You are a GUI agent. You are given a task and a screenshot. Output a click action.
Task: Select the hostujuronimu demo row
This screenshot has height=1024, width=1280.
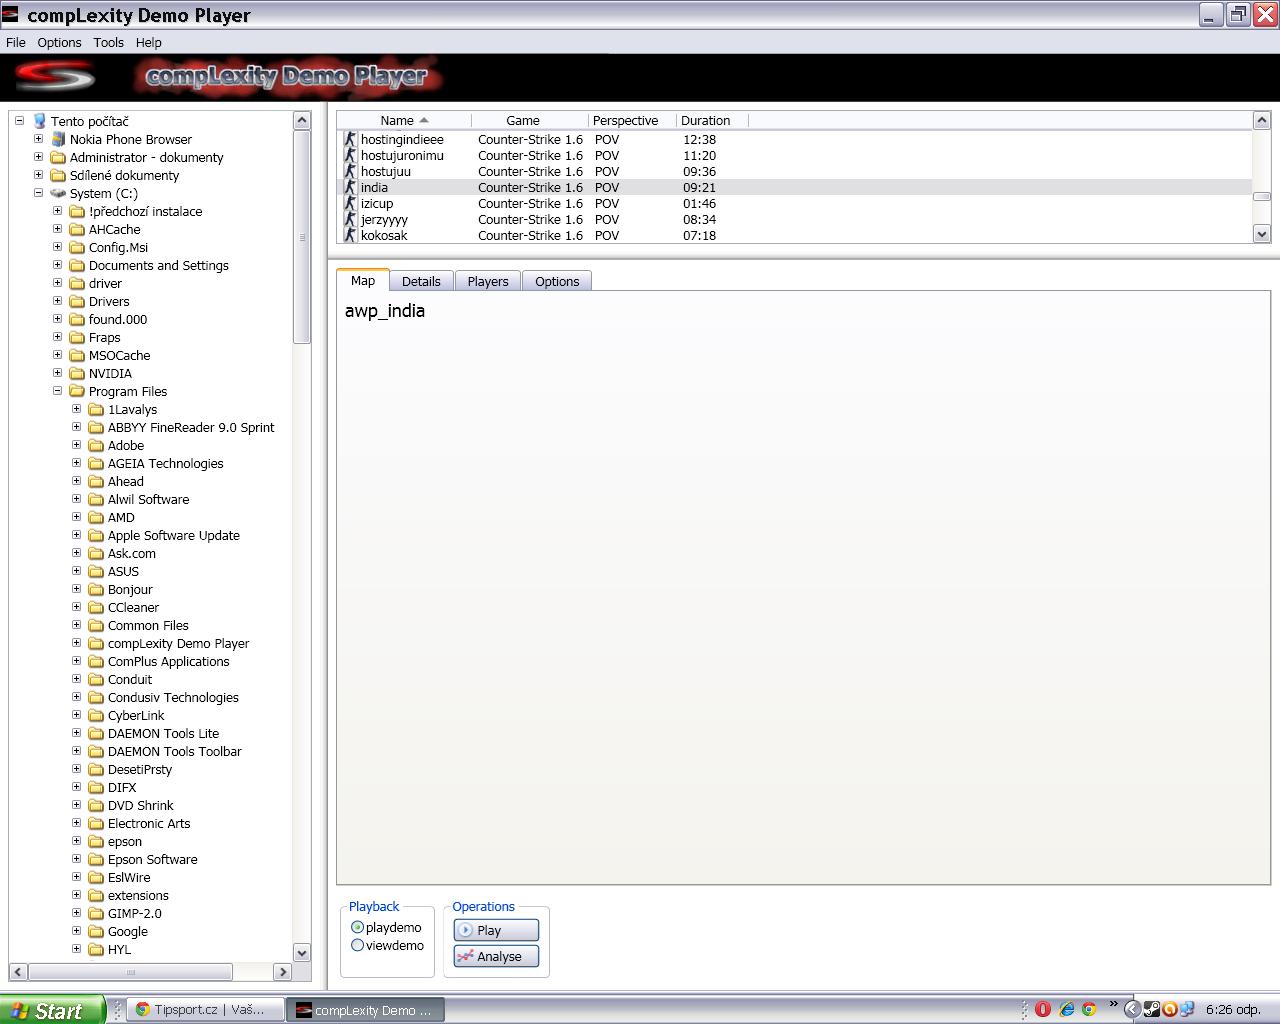(794, 155)
